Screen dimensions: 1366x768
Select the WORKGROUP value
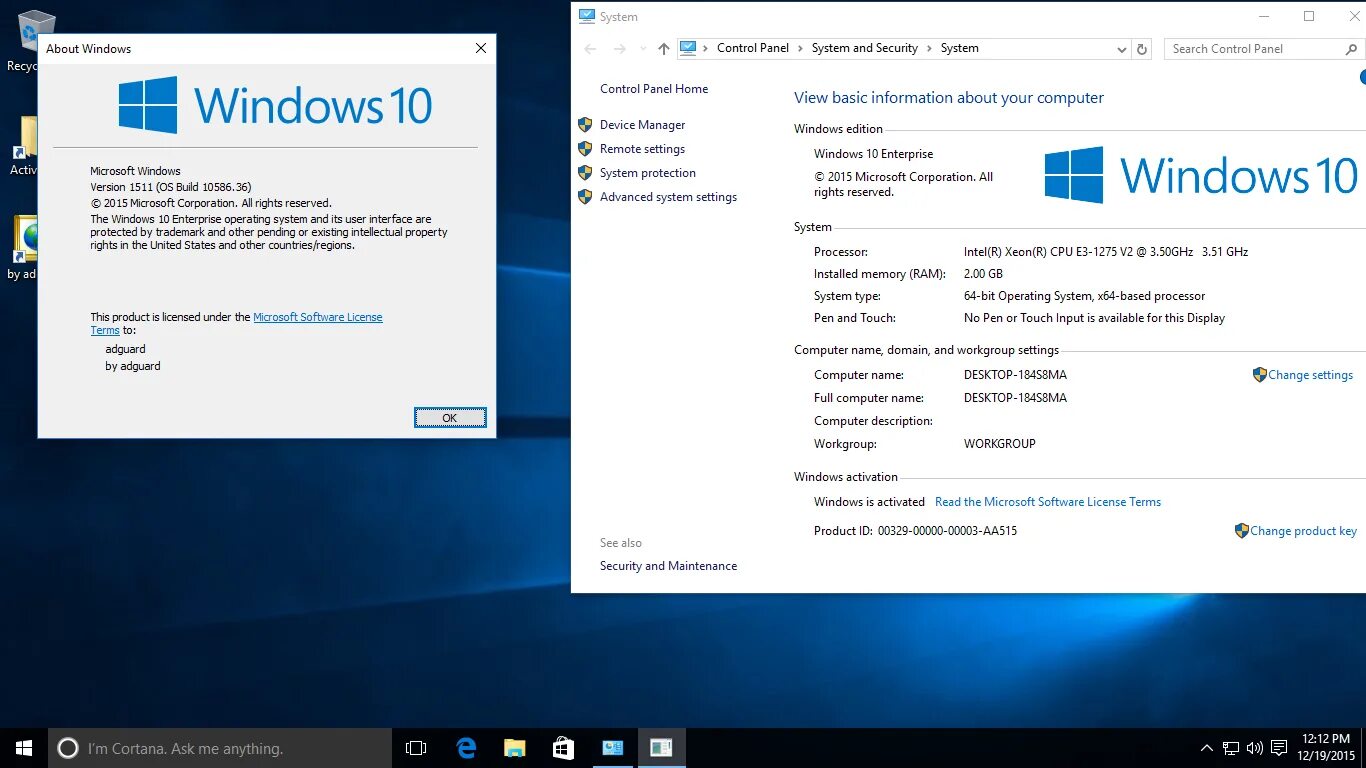(x=1000, y=444)
